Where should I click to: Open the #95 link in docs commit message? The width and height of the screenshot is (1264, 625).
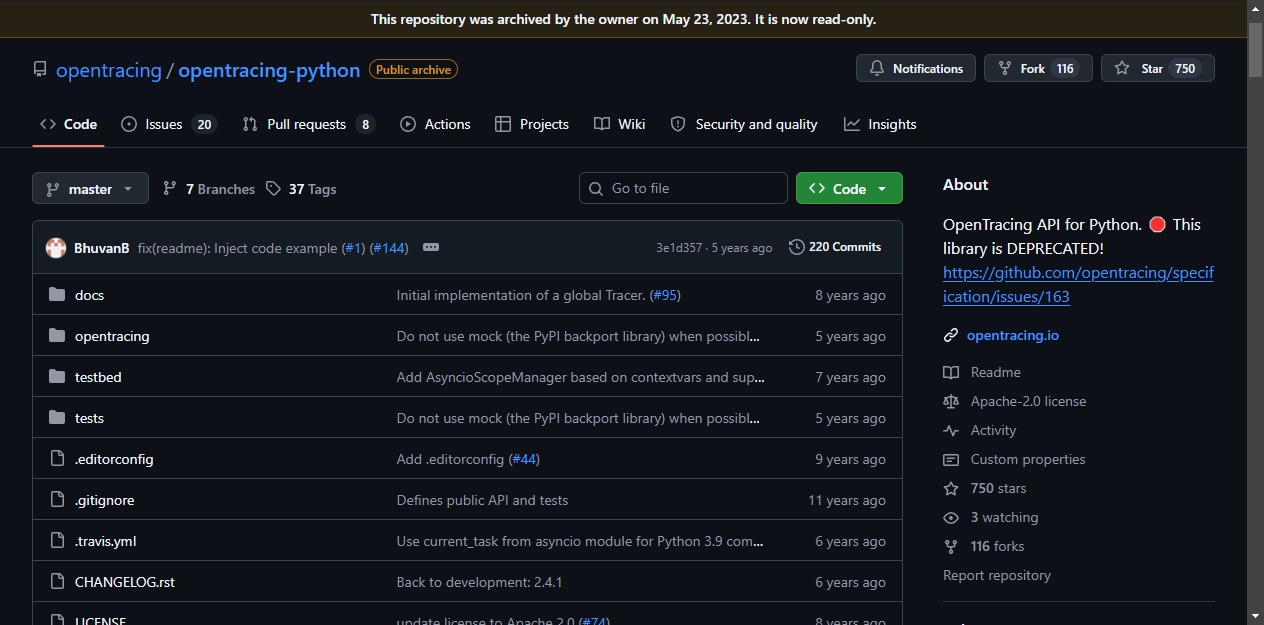(665, 295)
